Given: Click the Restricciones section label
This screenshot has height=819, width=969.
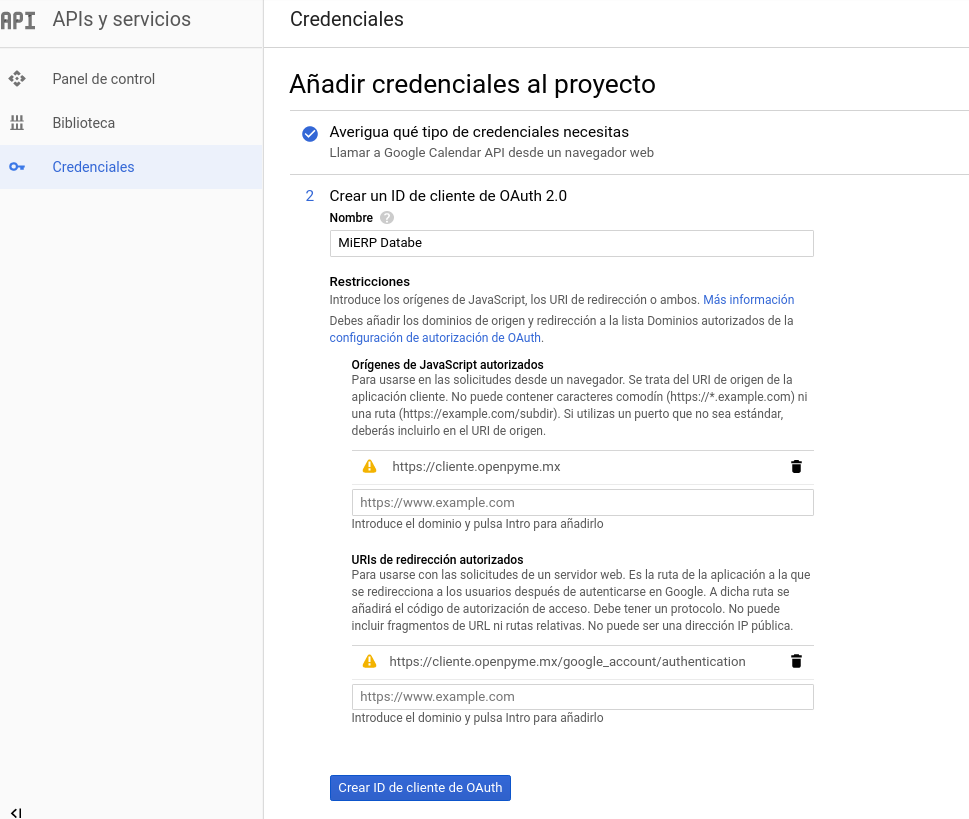Looking at the screenshot, I should [x=370, y=282].
